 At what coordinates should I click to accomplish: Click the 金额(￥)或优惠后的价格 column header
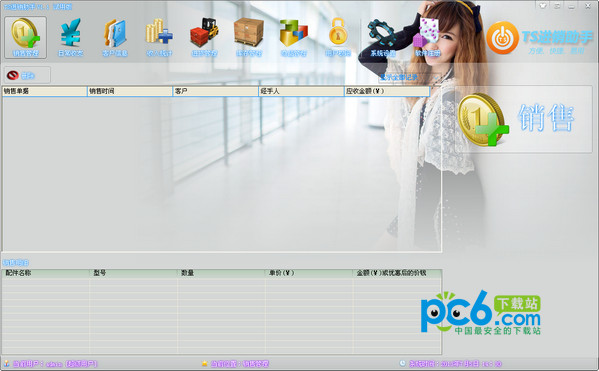397,273
